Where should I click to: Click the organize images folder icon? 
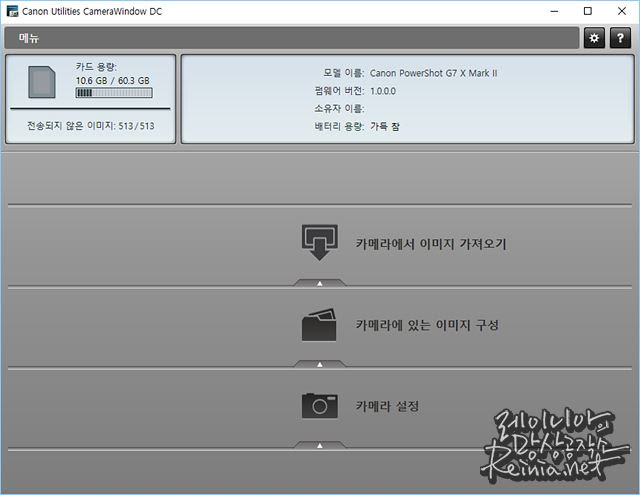[319, 325]
